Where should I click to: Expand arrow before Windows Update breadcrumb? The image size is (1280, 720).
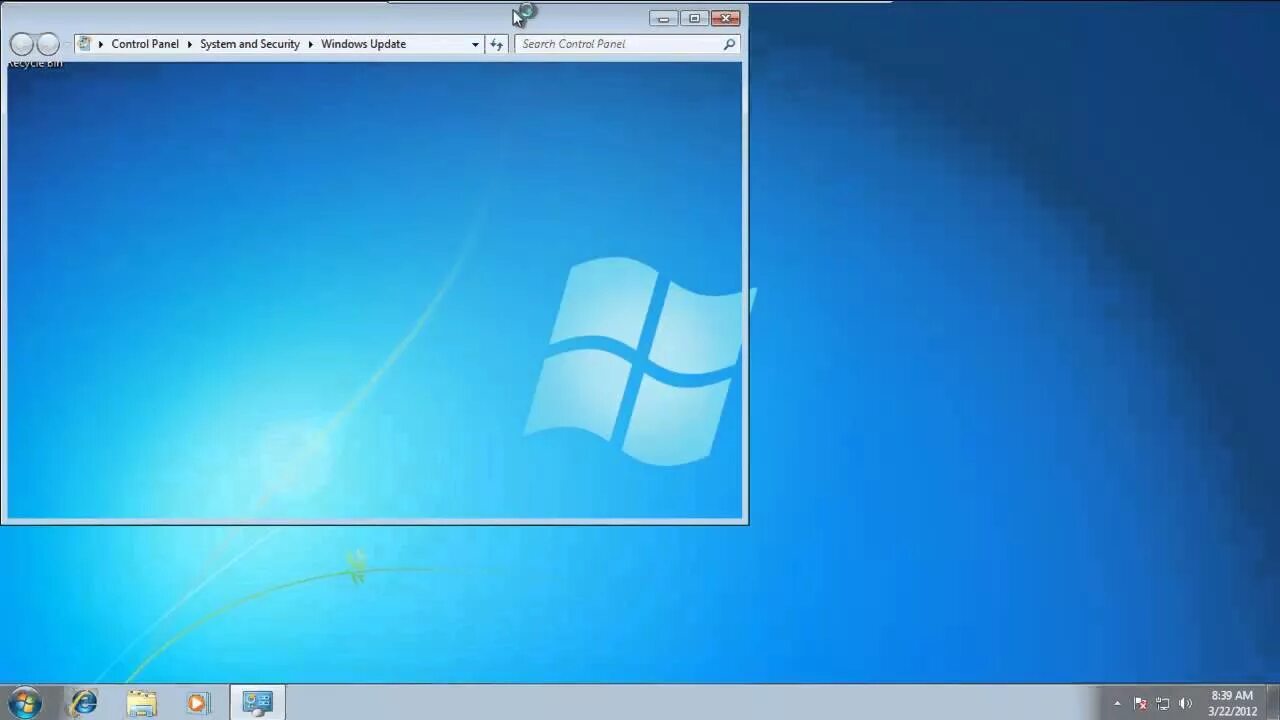pos(311,44)
